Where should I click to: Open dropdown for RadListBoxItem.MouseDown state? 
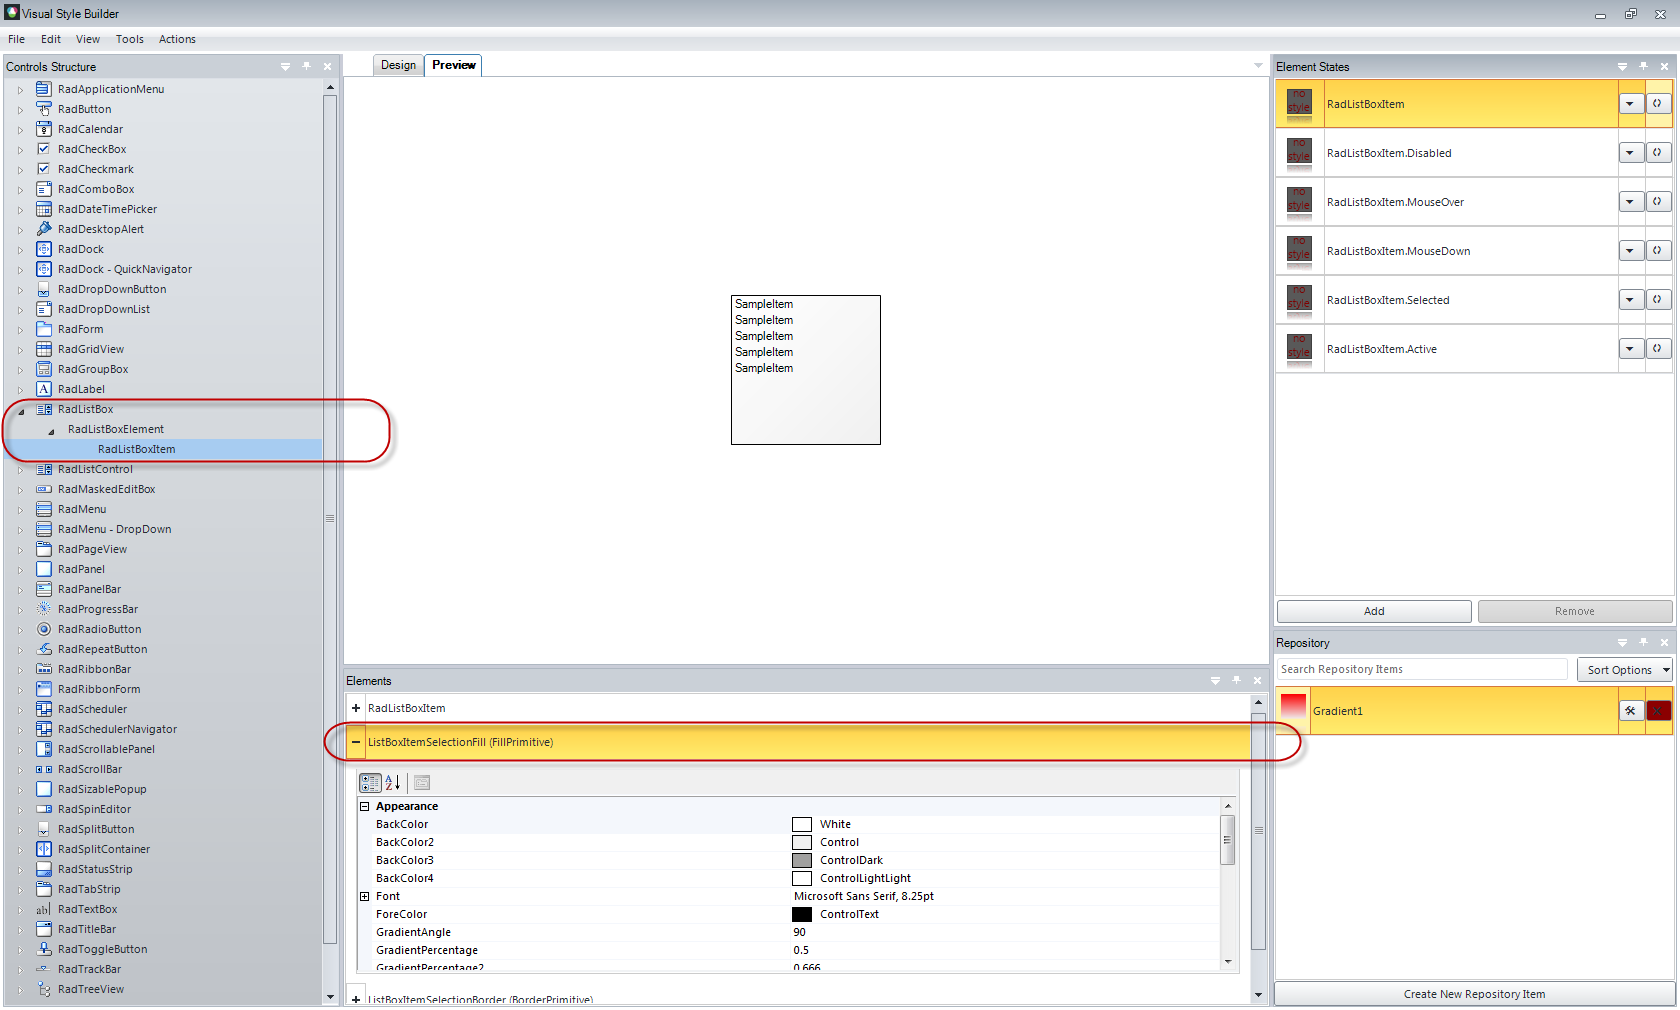click(1631, 251)
